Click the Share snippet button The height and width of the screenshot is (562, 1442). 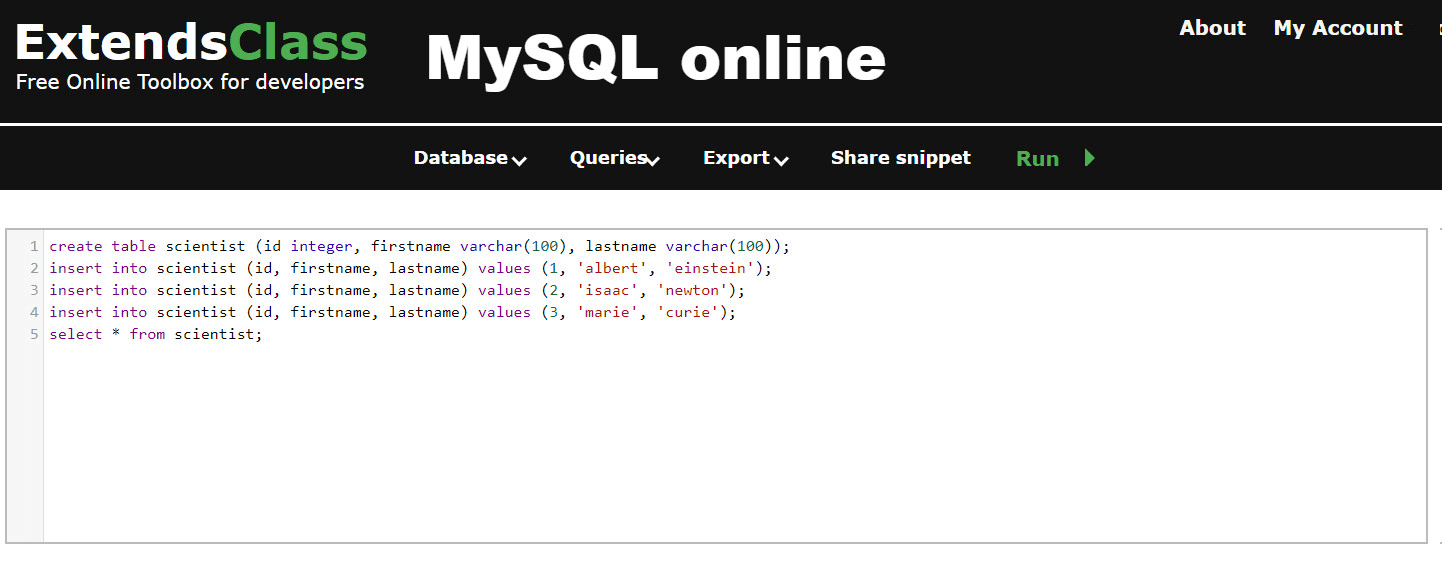(x=901, y=158)
